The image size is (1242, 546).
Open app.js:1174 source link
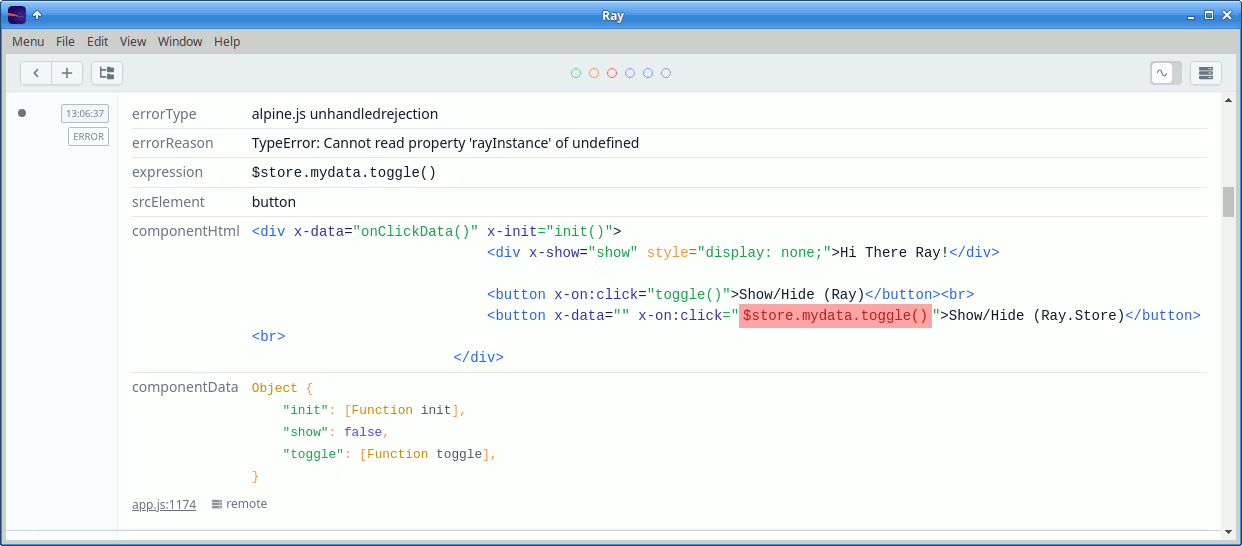(x=164, y=504)
